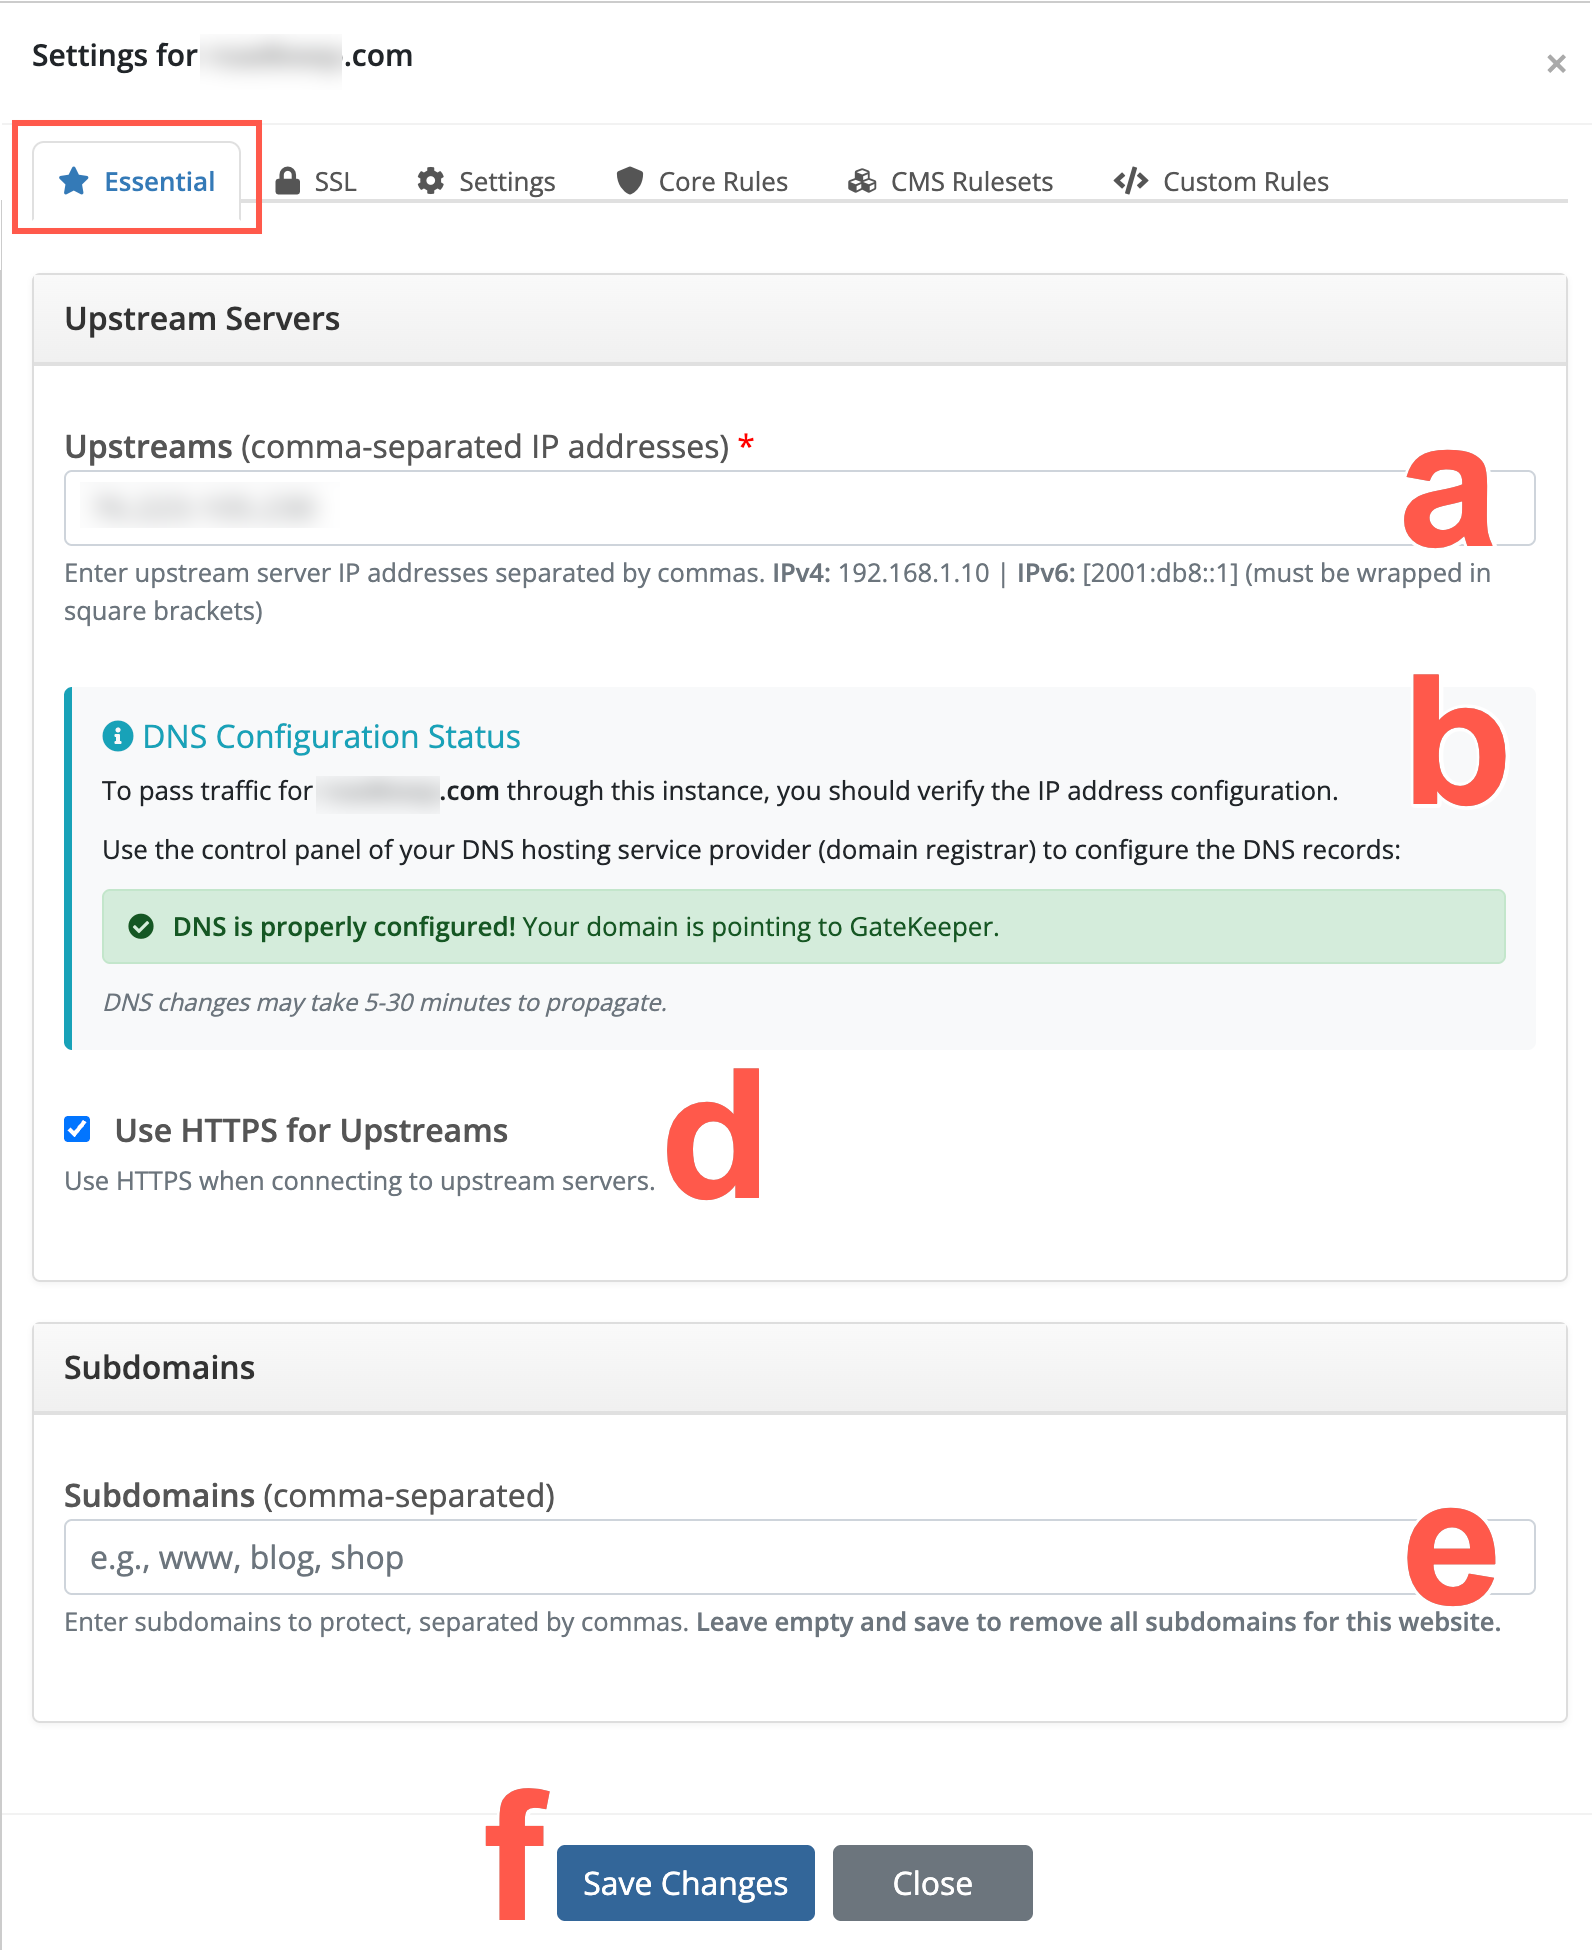
Task: Click the Save Changes button
Action: (686, 1883)
